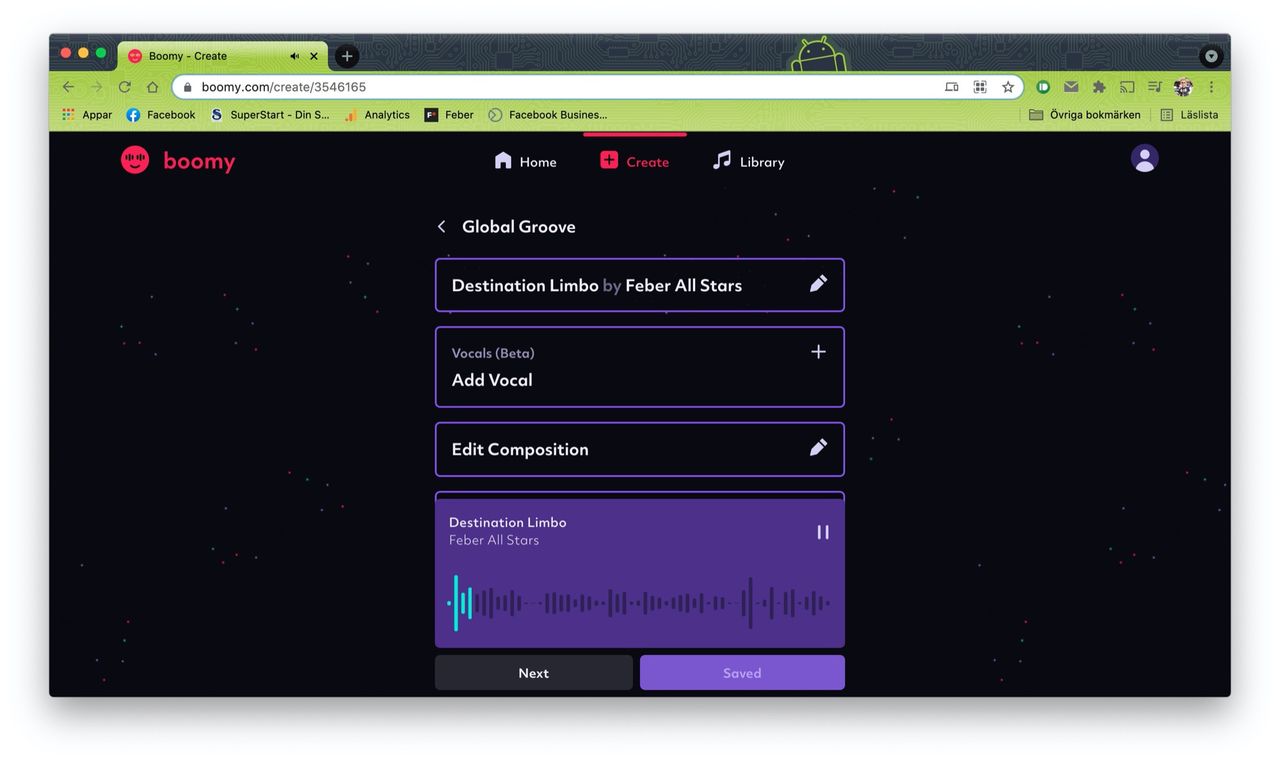
Task: Open the media controls icon
Action: [1155, 87]
